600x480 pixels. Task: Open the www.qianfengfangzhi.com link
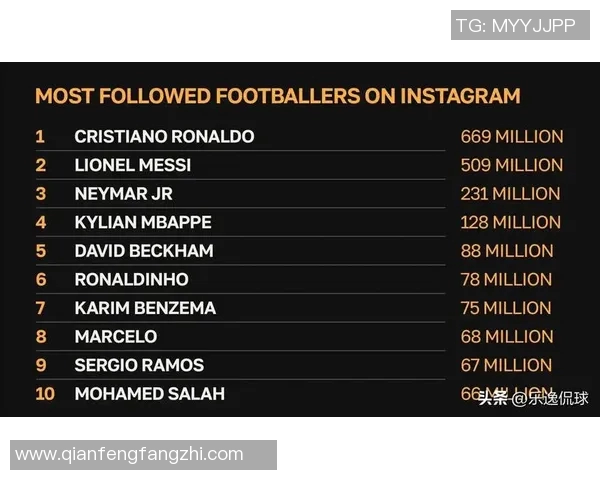tap(129, 454)
